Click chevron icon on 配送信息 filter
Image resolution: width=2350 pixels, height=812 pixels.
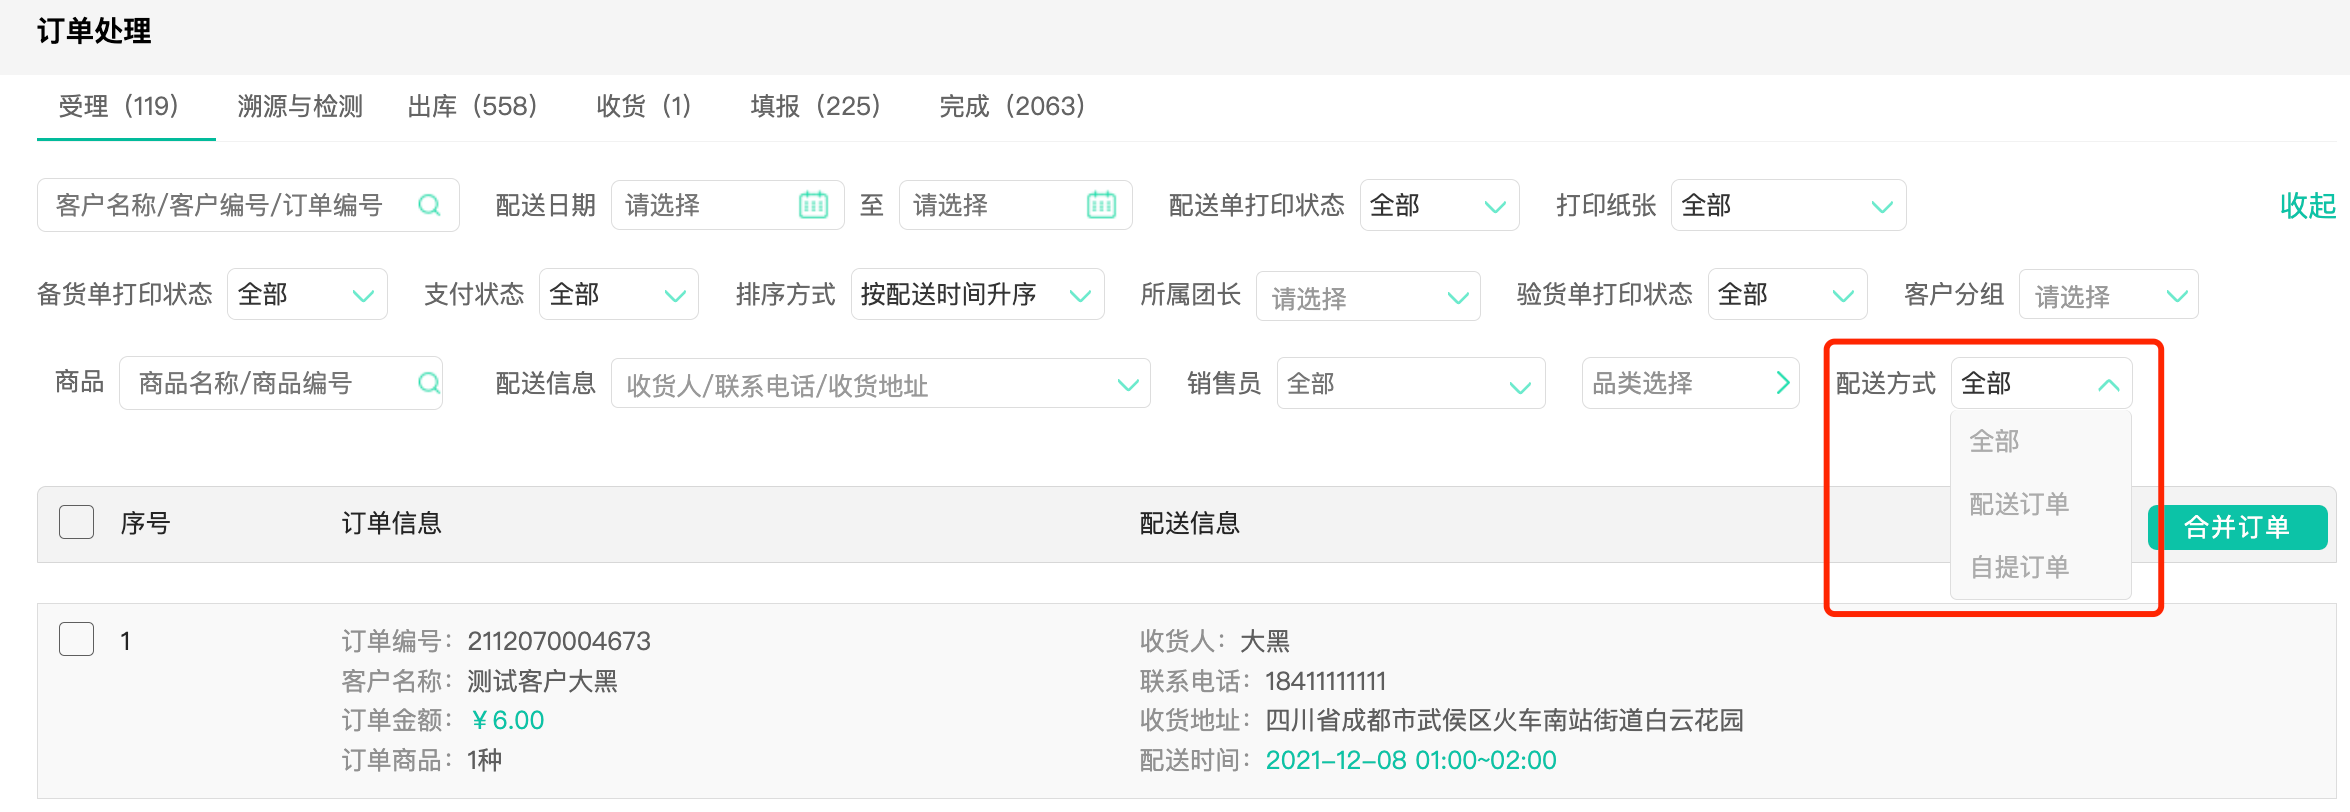tap(1128, 385)
